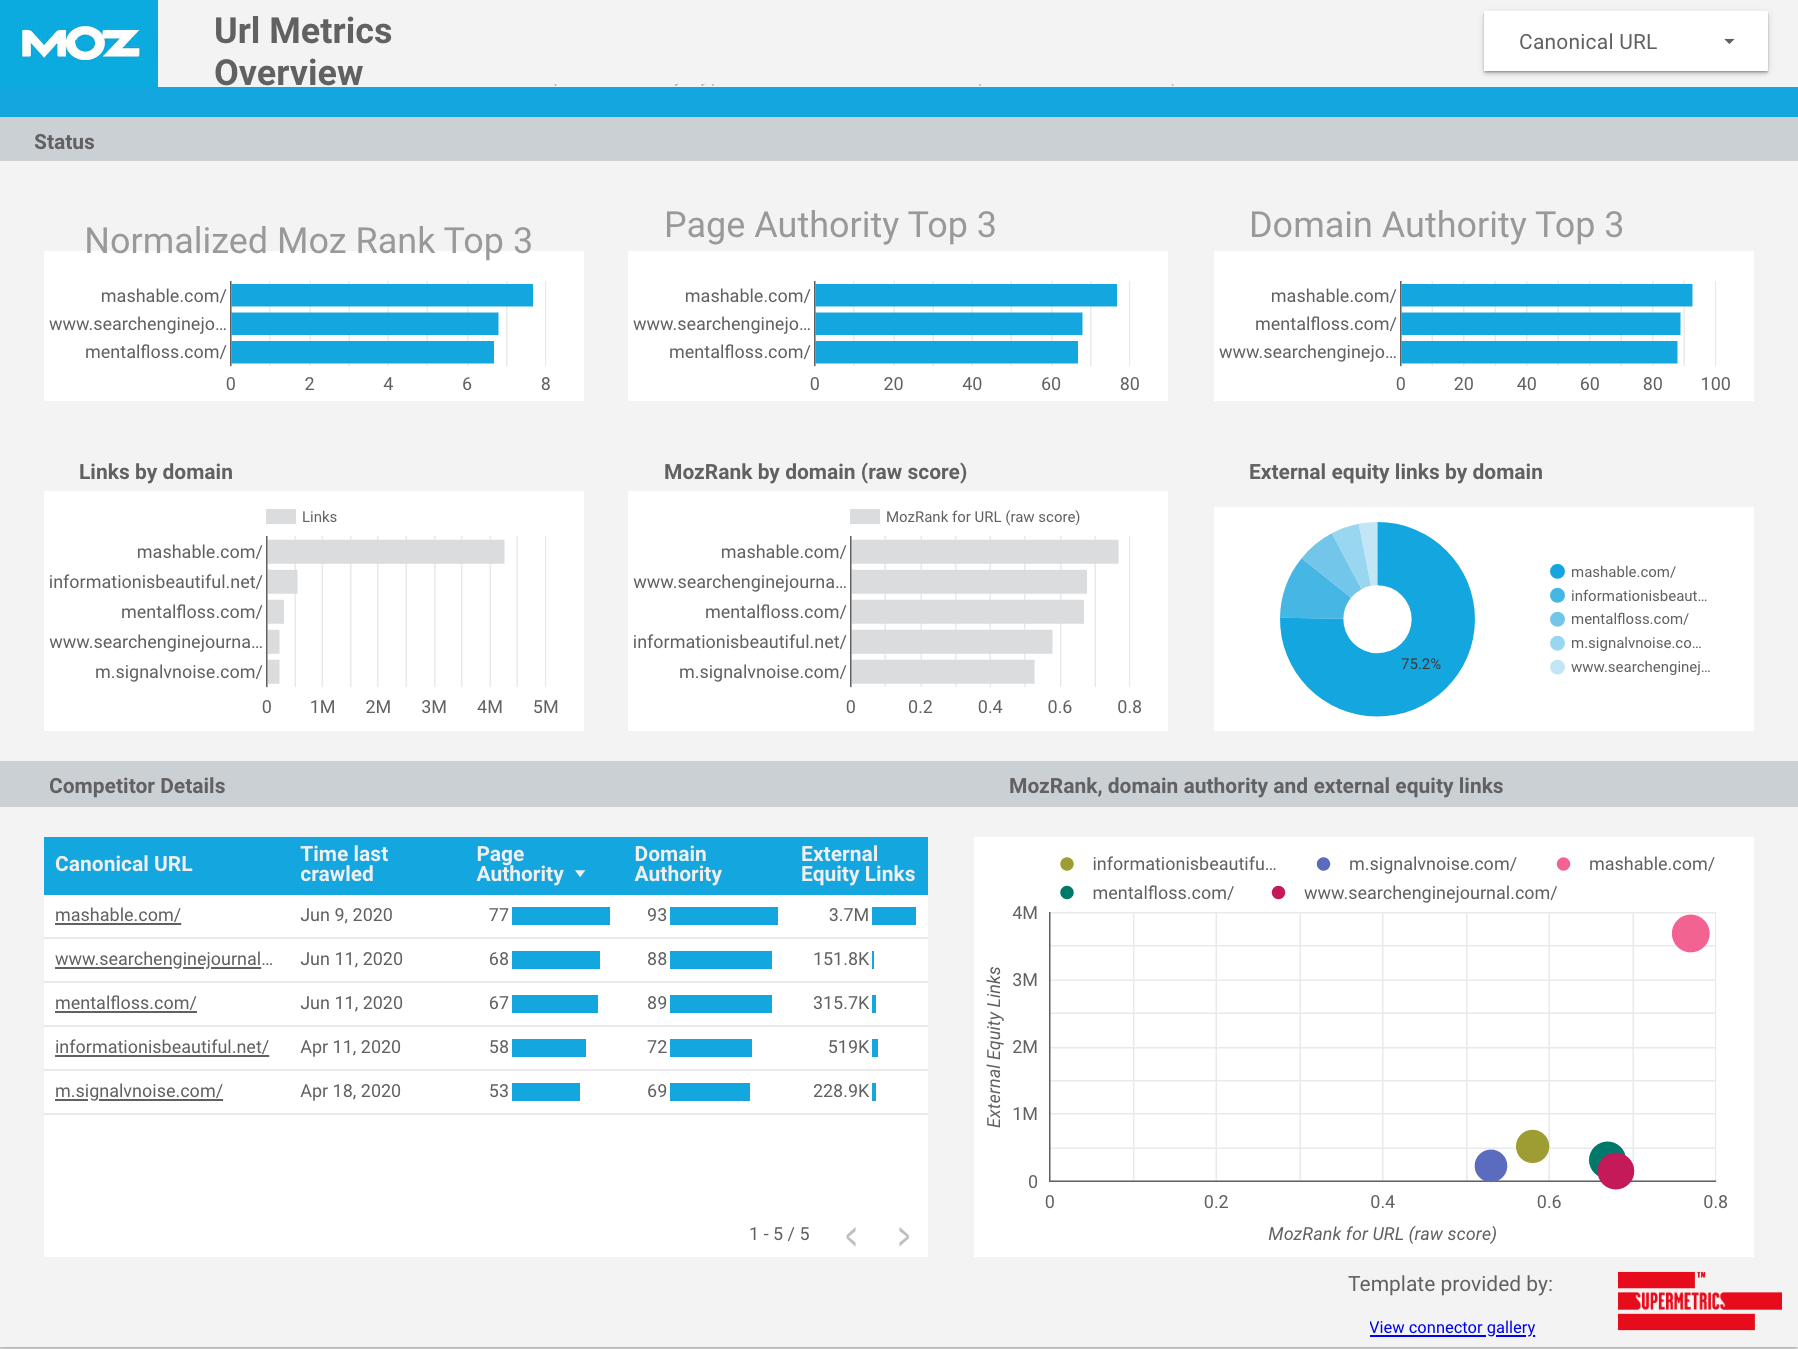Toggle informationisbeautiful legend dot in scatter chart
This screenshot has width=1798, height=1349.
click(x=1067, y=864)
